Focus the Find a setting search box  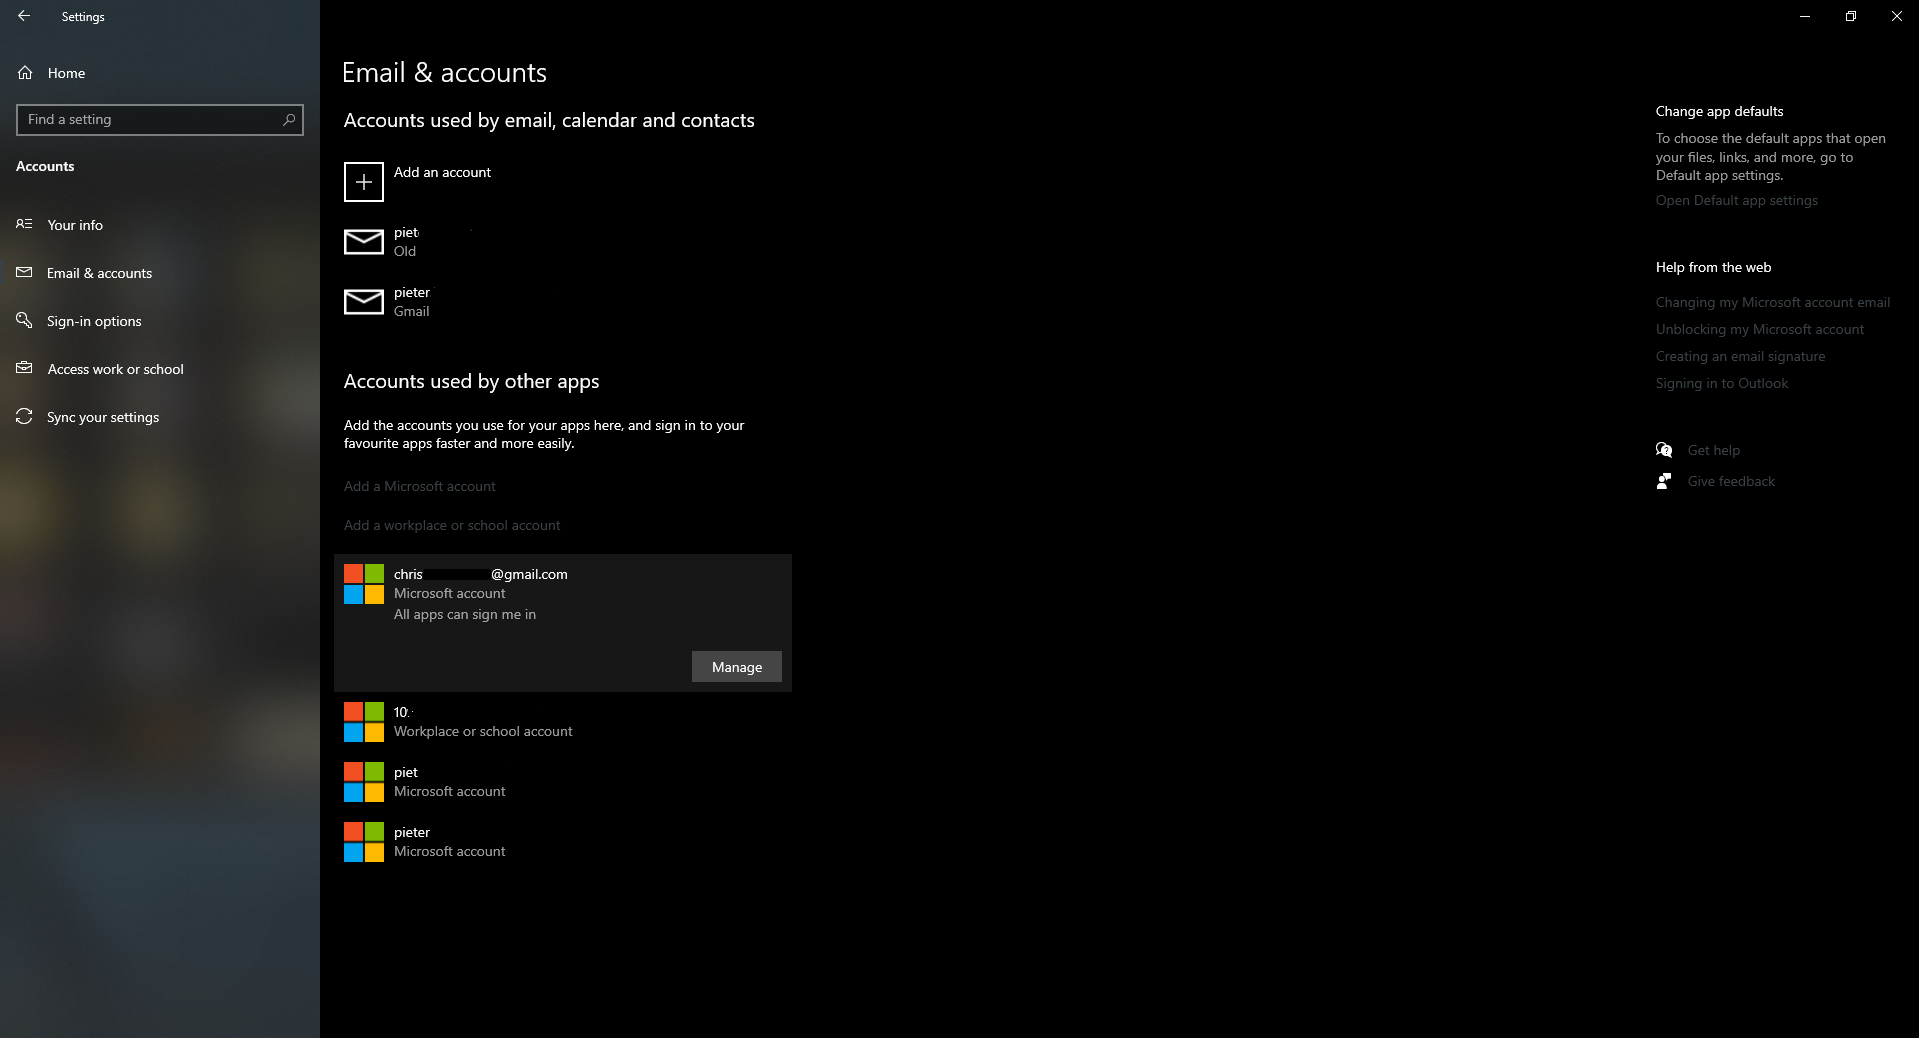(160, 119)
